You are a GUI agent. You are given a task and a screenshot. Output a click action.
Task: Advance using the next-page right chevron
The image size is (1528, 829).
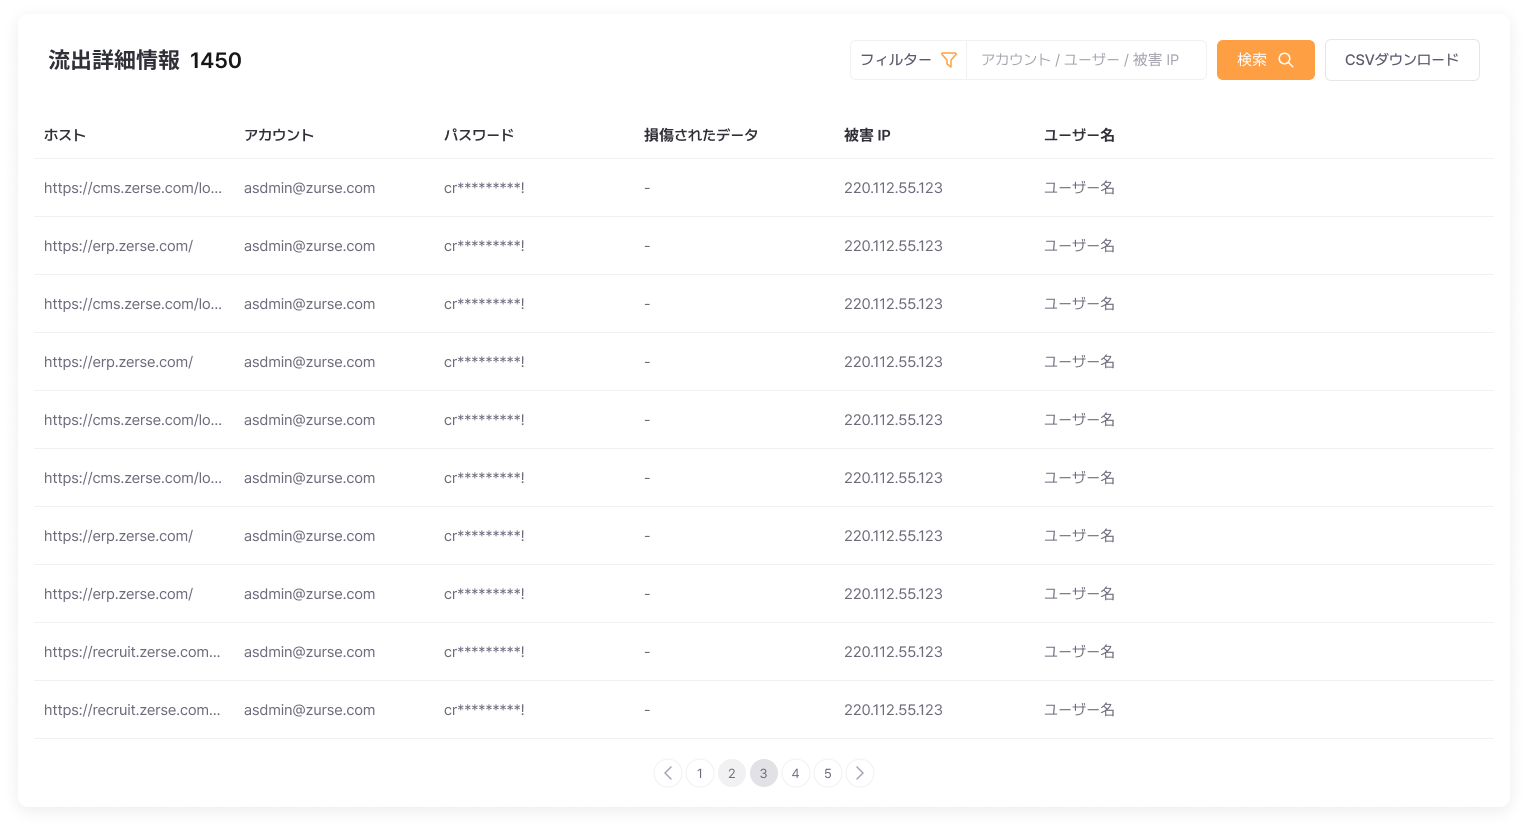click(860, 773)
